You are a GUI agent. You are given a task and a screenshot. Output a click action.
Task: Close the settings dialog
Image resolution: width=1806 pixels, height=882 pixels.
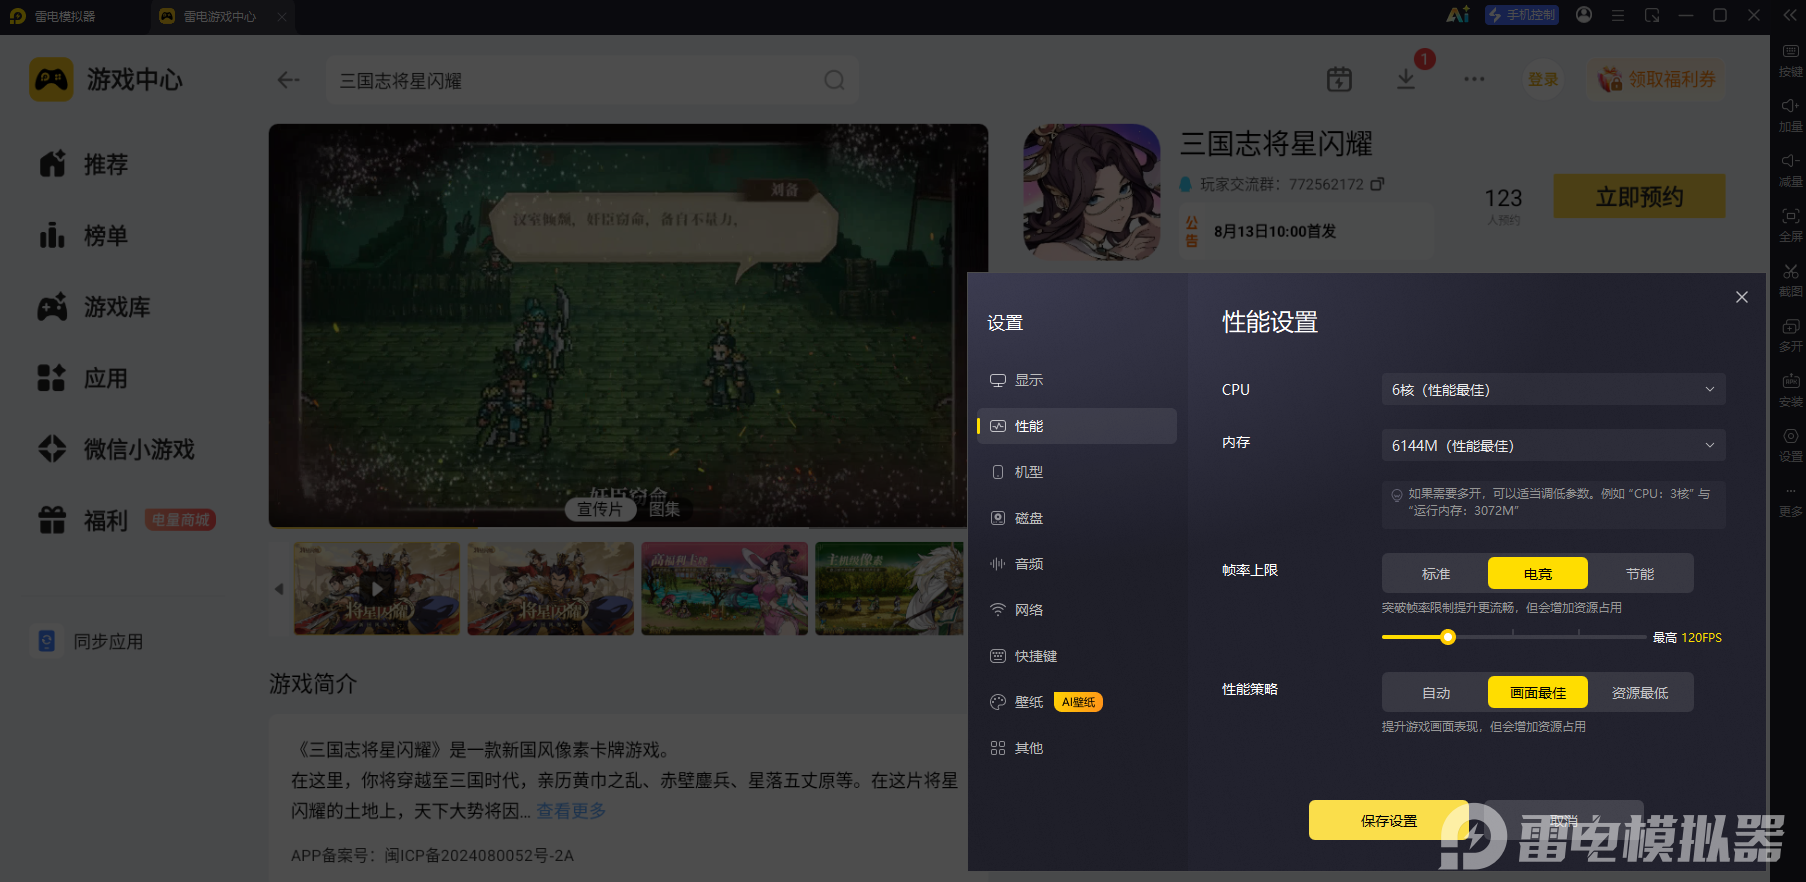coord(1742,297)
